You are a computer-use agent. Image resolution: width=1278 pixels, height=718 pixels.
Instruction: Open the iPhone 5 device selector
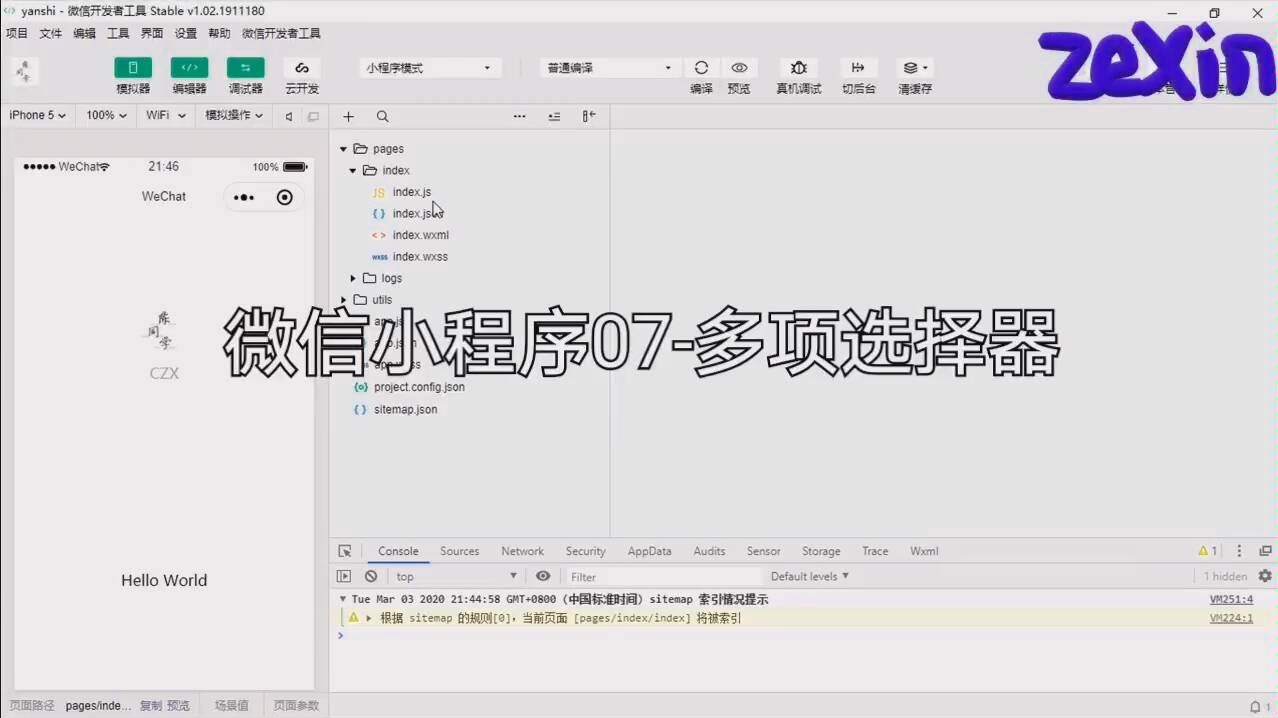pos(36,115)
